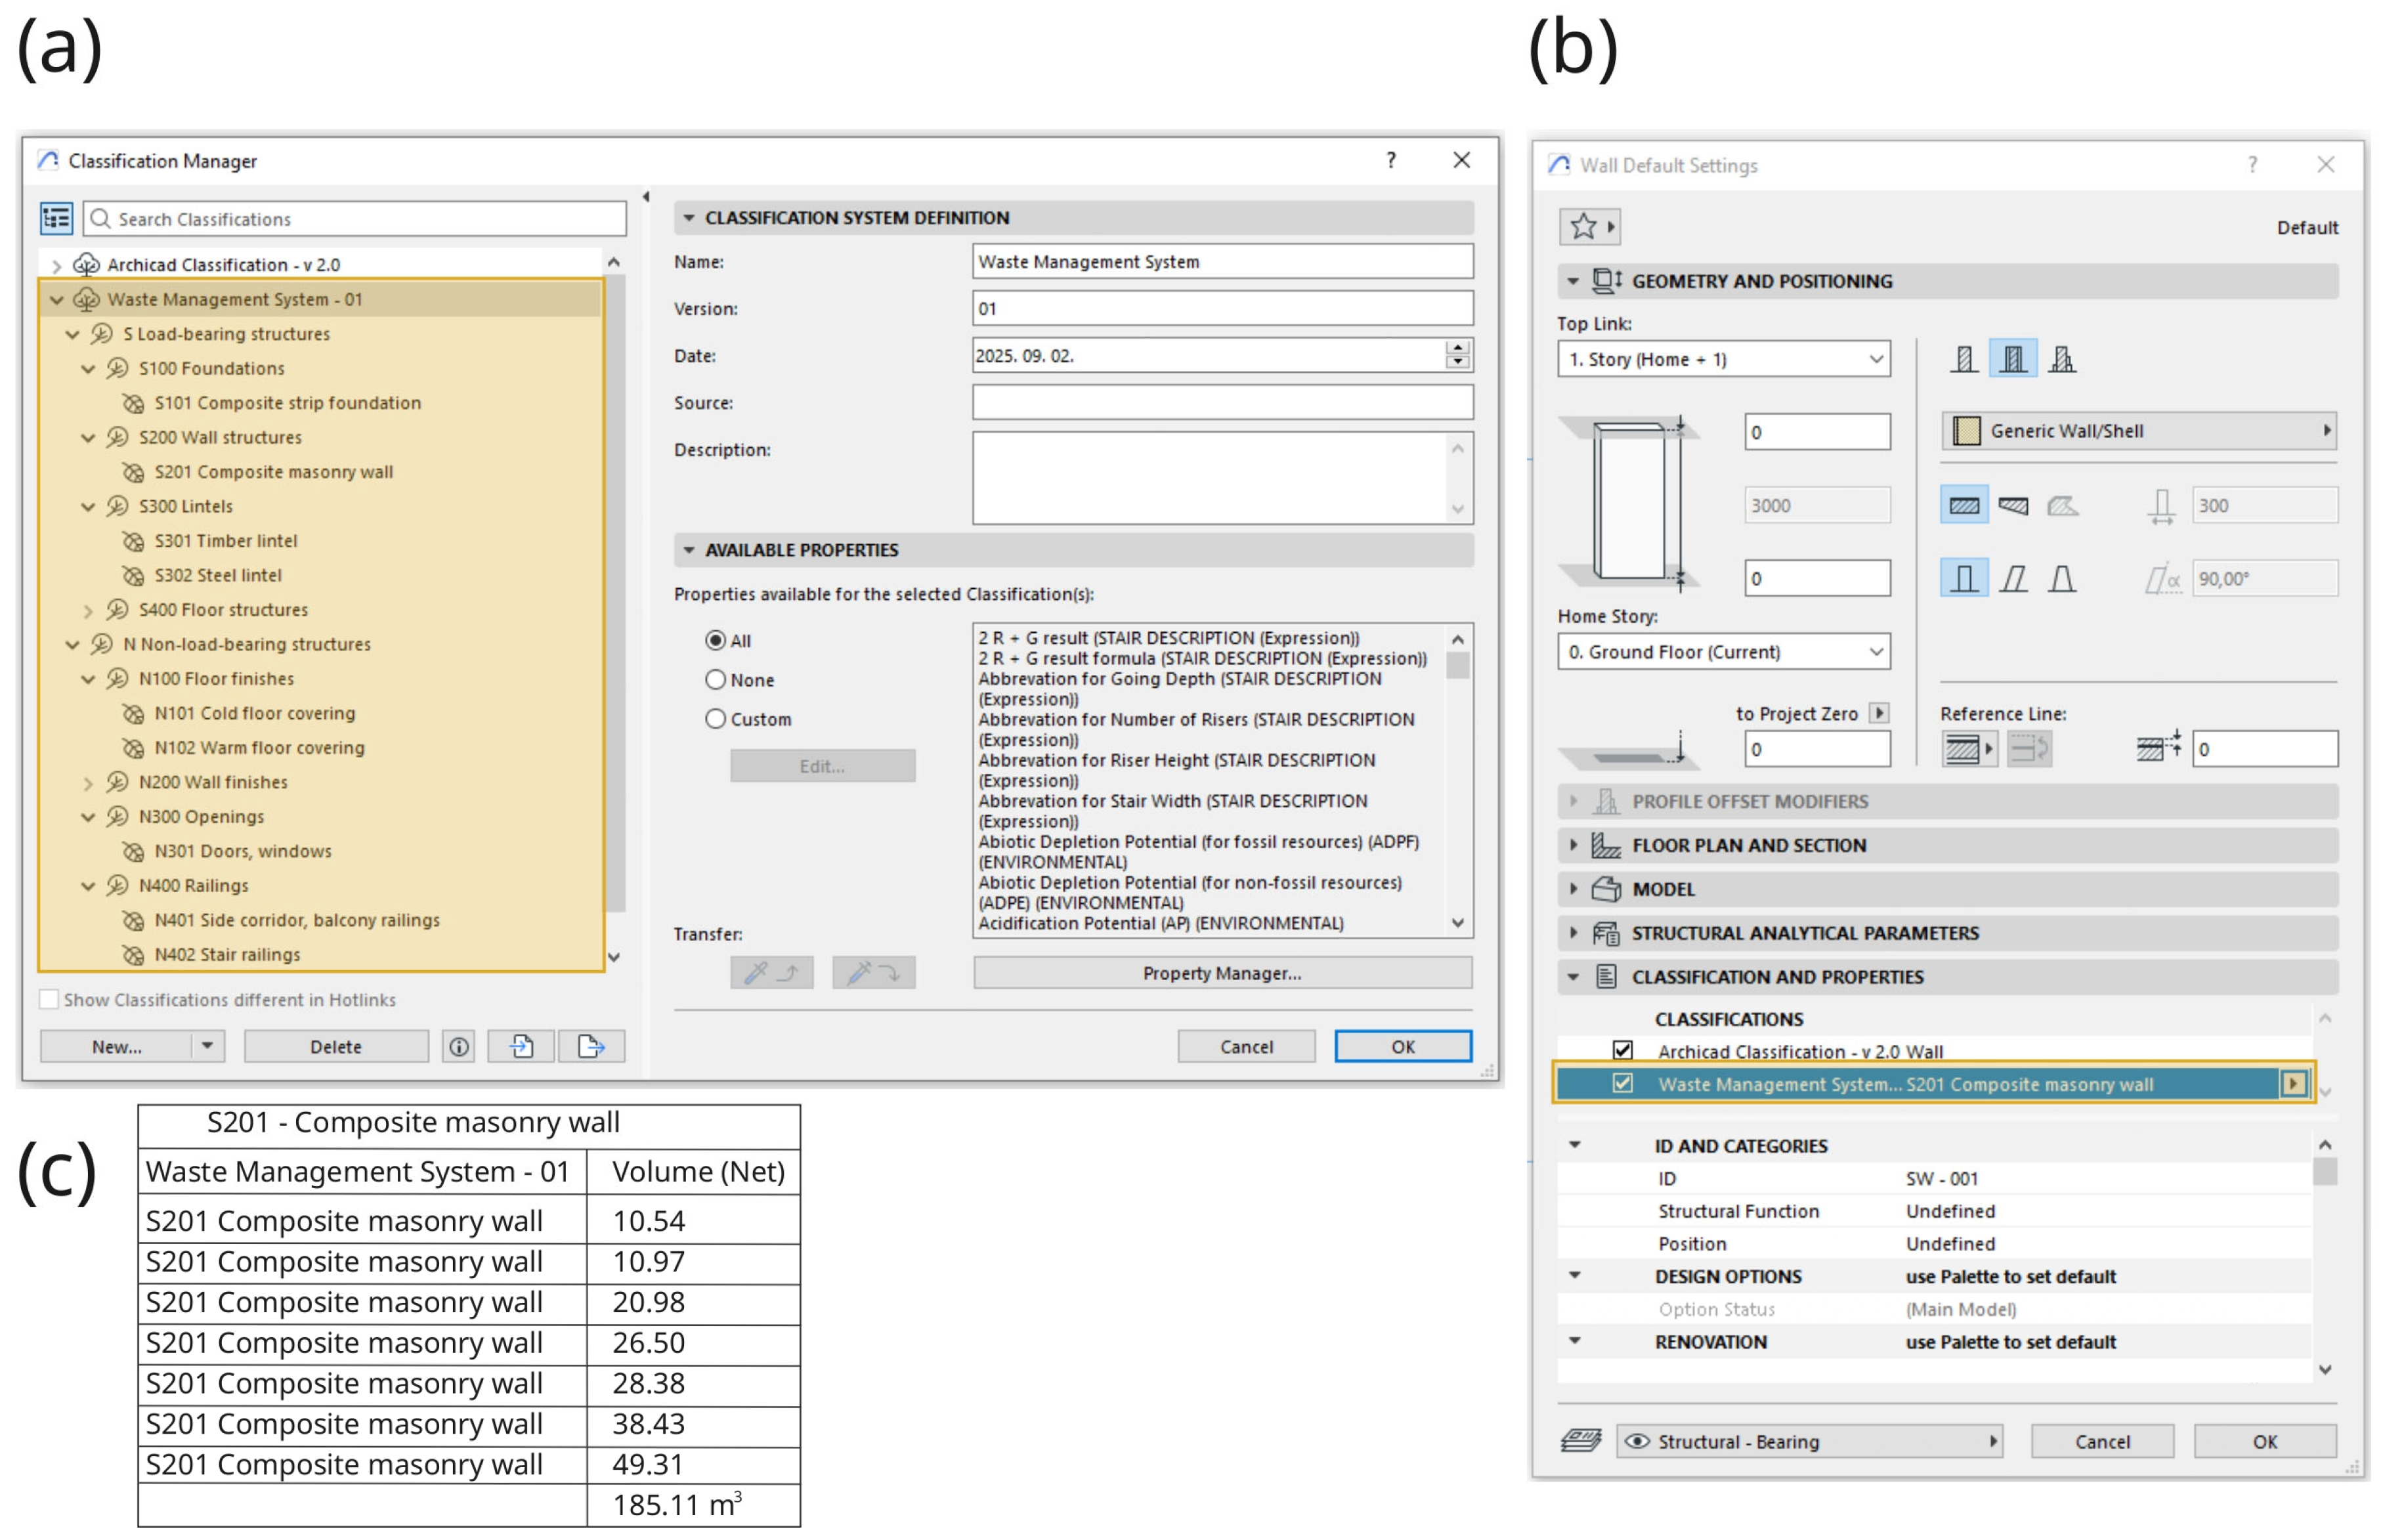
Task: Click the info icon beside the Delete button
Action: coord(458,1046)
